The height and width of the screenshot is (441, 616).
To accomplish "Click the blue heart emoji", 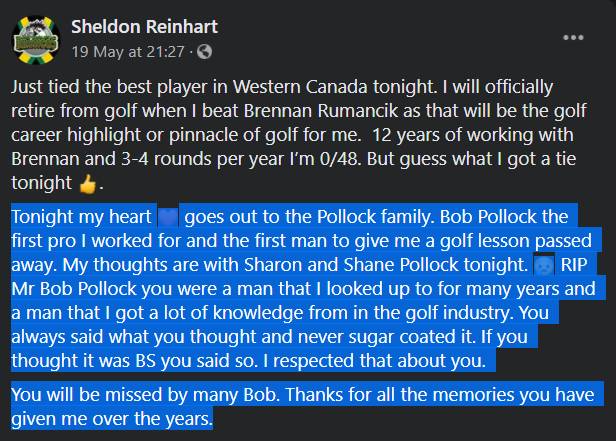I will tap(168, 217).
